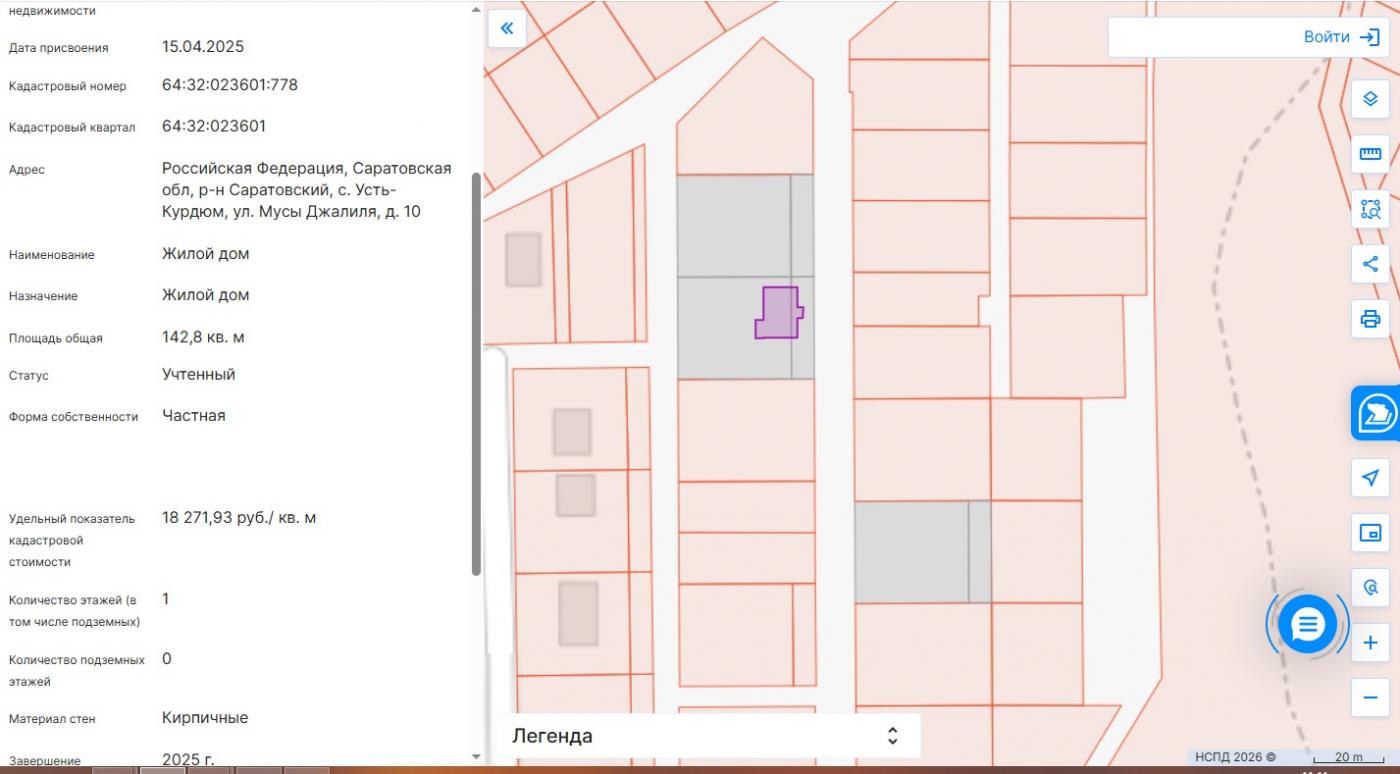Activate search by selected area tool
The width and height of the screenshot is (1400, 774).
click(1370, 210)
